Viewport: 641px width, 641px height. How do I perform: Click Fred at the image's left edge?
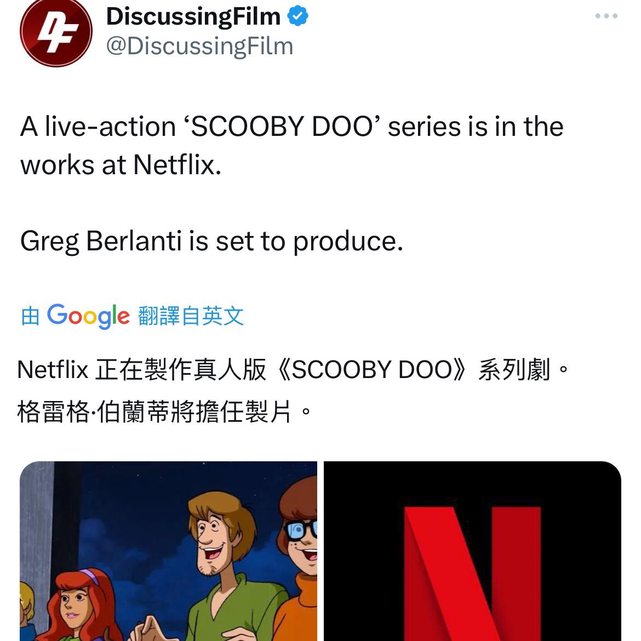(27, 611)
